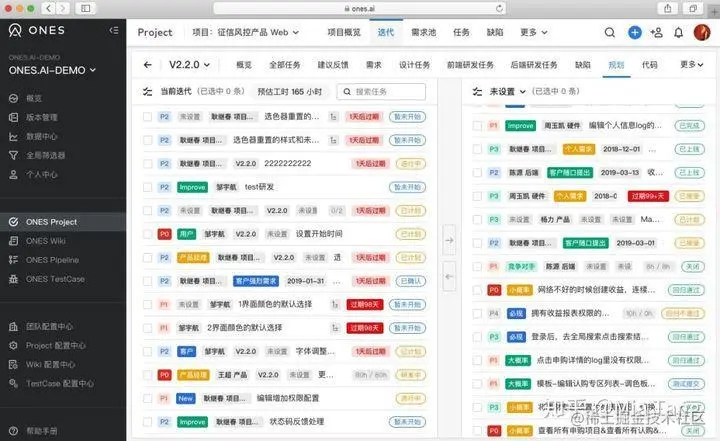Viewport: 720px width, 441px height.
Task: Click the 当前迭代 multi-select list icon
Action: [x=147, y=91]
